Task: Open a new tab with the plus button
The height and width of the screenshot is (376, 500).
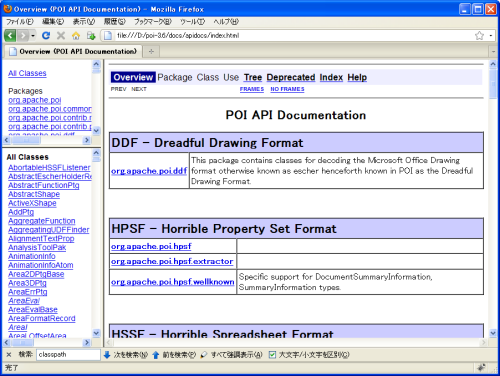Action: tap(151, 51)
